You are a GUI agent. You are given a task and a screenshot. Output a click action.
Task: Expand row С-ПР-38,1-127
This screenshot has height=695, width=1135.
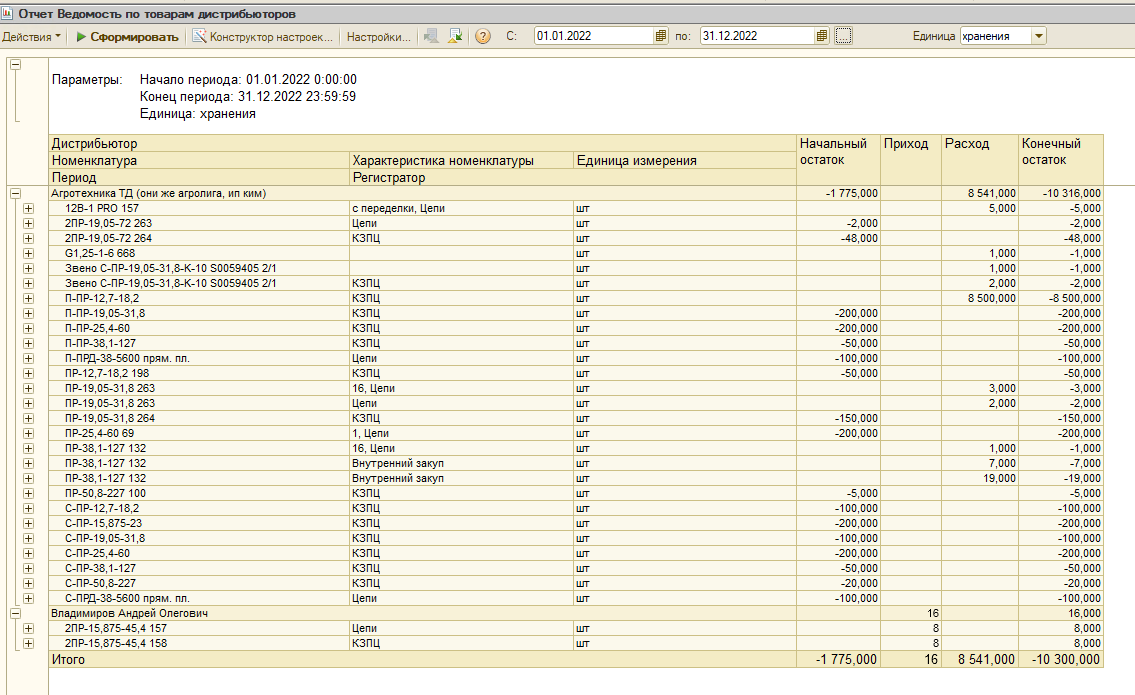click(28, 568)
